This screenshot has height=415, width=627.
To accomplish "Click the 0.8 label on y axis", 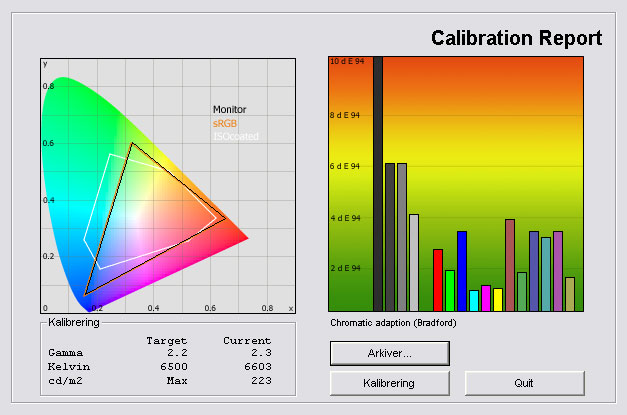I will 48,86.
